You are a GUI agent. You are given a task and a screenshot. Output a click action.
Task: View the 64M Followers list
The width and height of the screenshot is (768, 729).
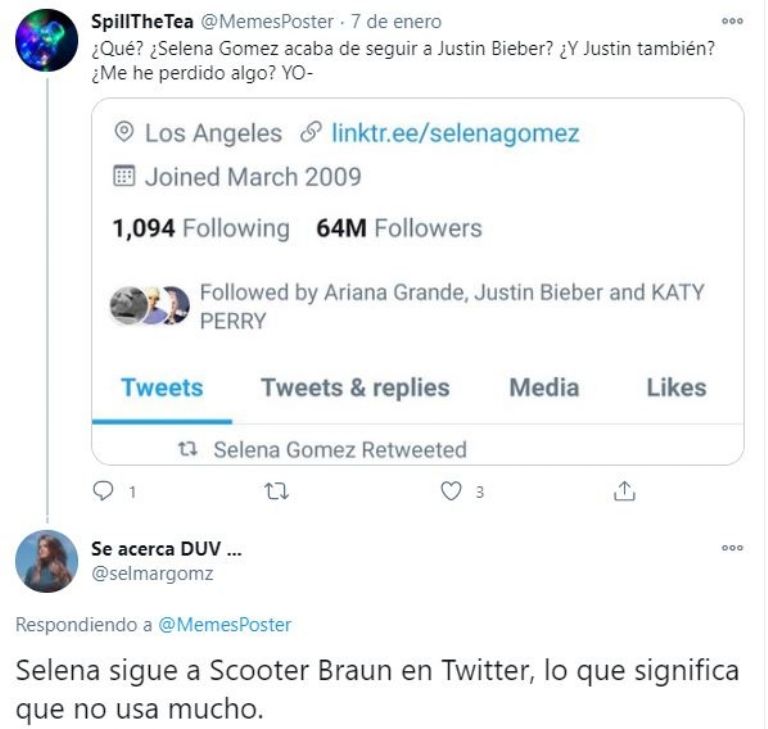(399, 229)
